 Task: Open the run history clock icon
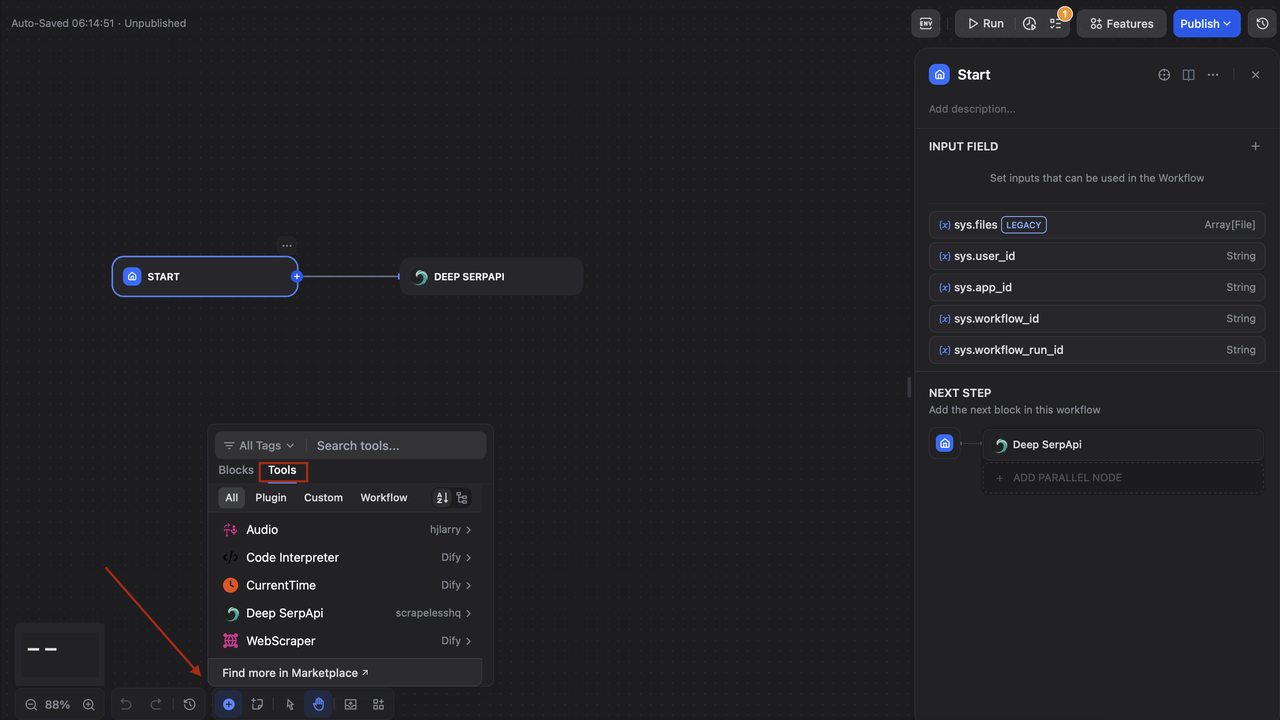1029,23
